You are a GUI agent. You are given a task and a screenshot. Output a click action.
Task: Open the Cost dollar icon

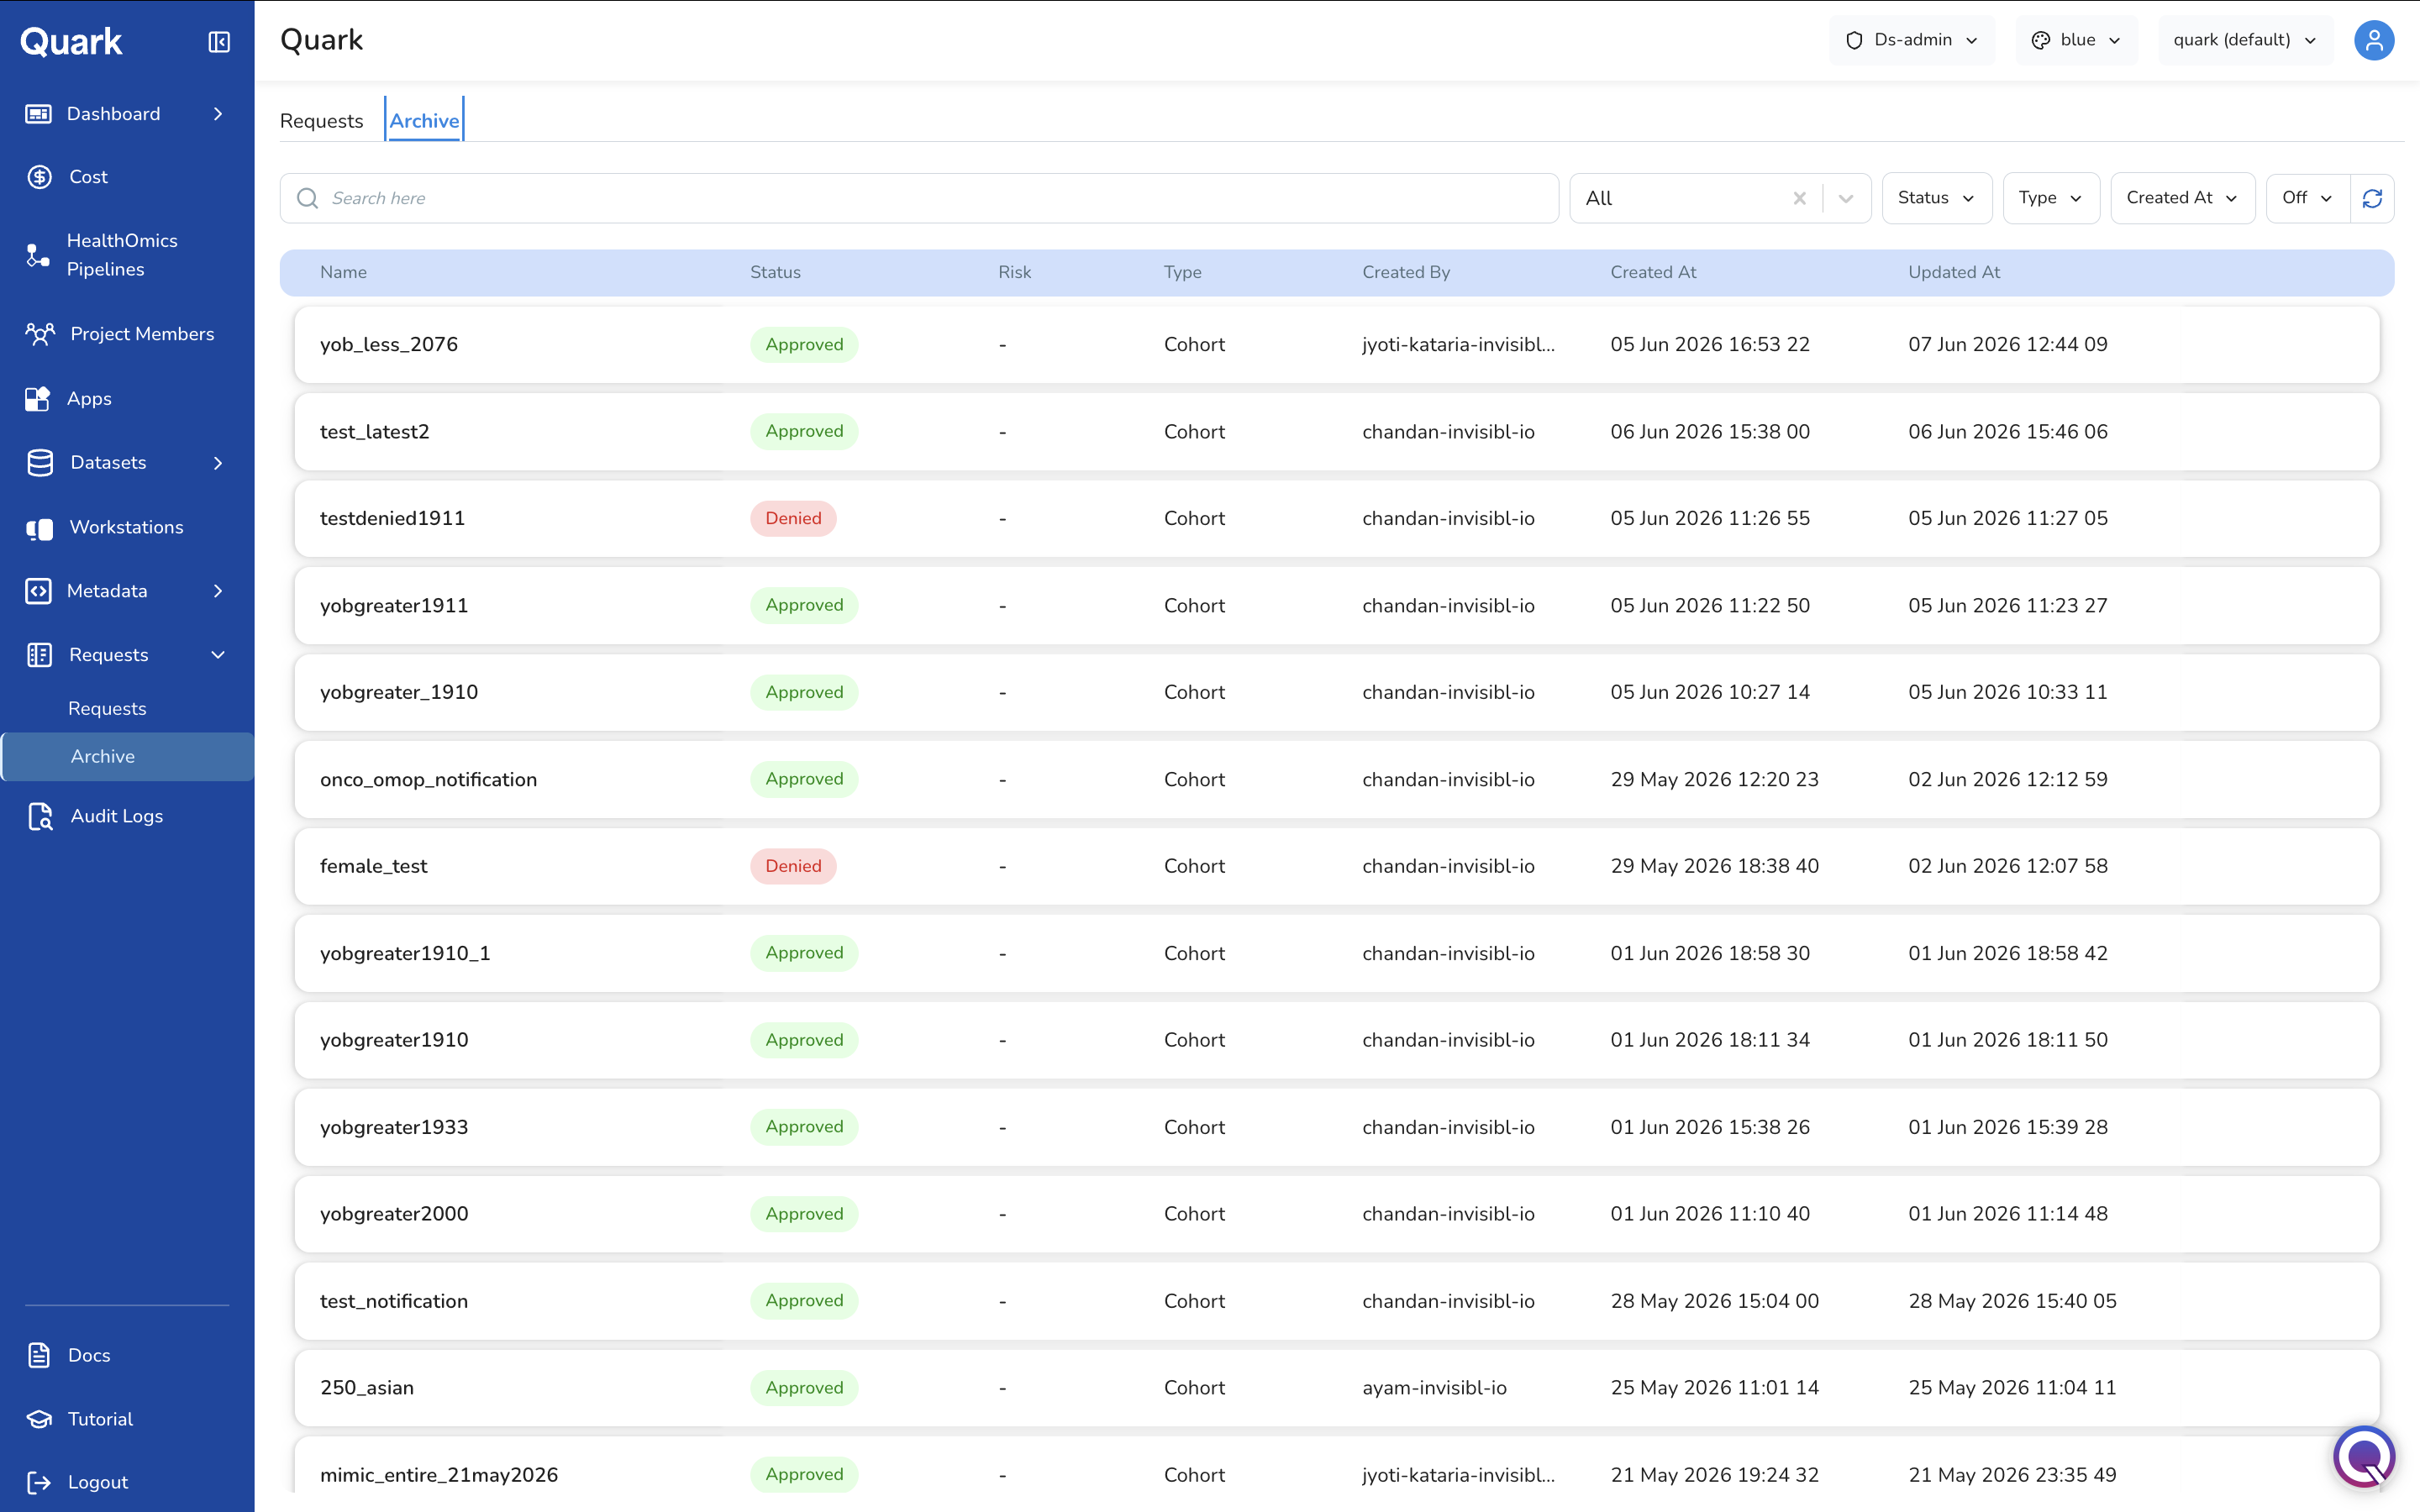39,177
